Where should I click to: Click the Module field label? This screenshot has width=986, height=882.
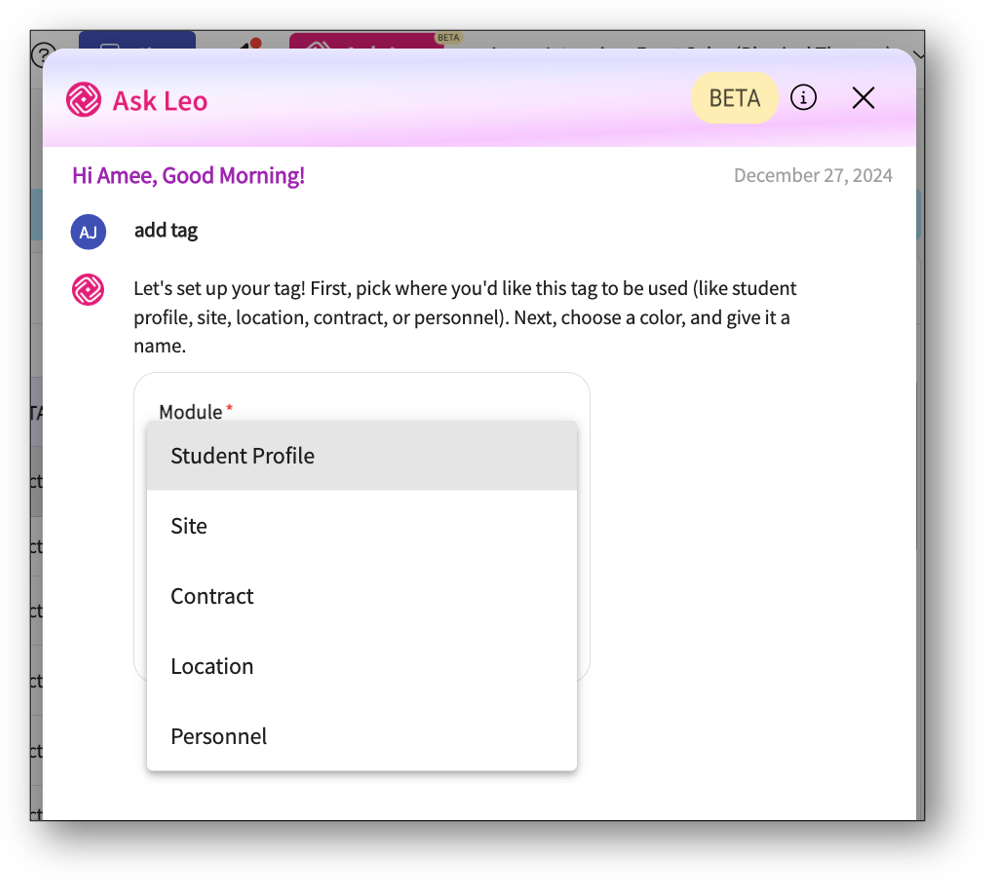[191, 412]
